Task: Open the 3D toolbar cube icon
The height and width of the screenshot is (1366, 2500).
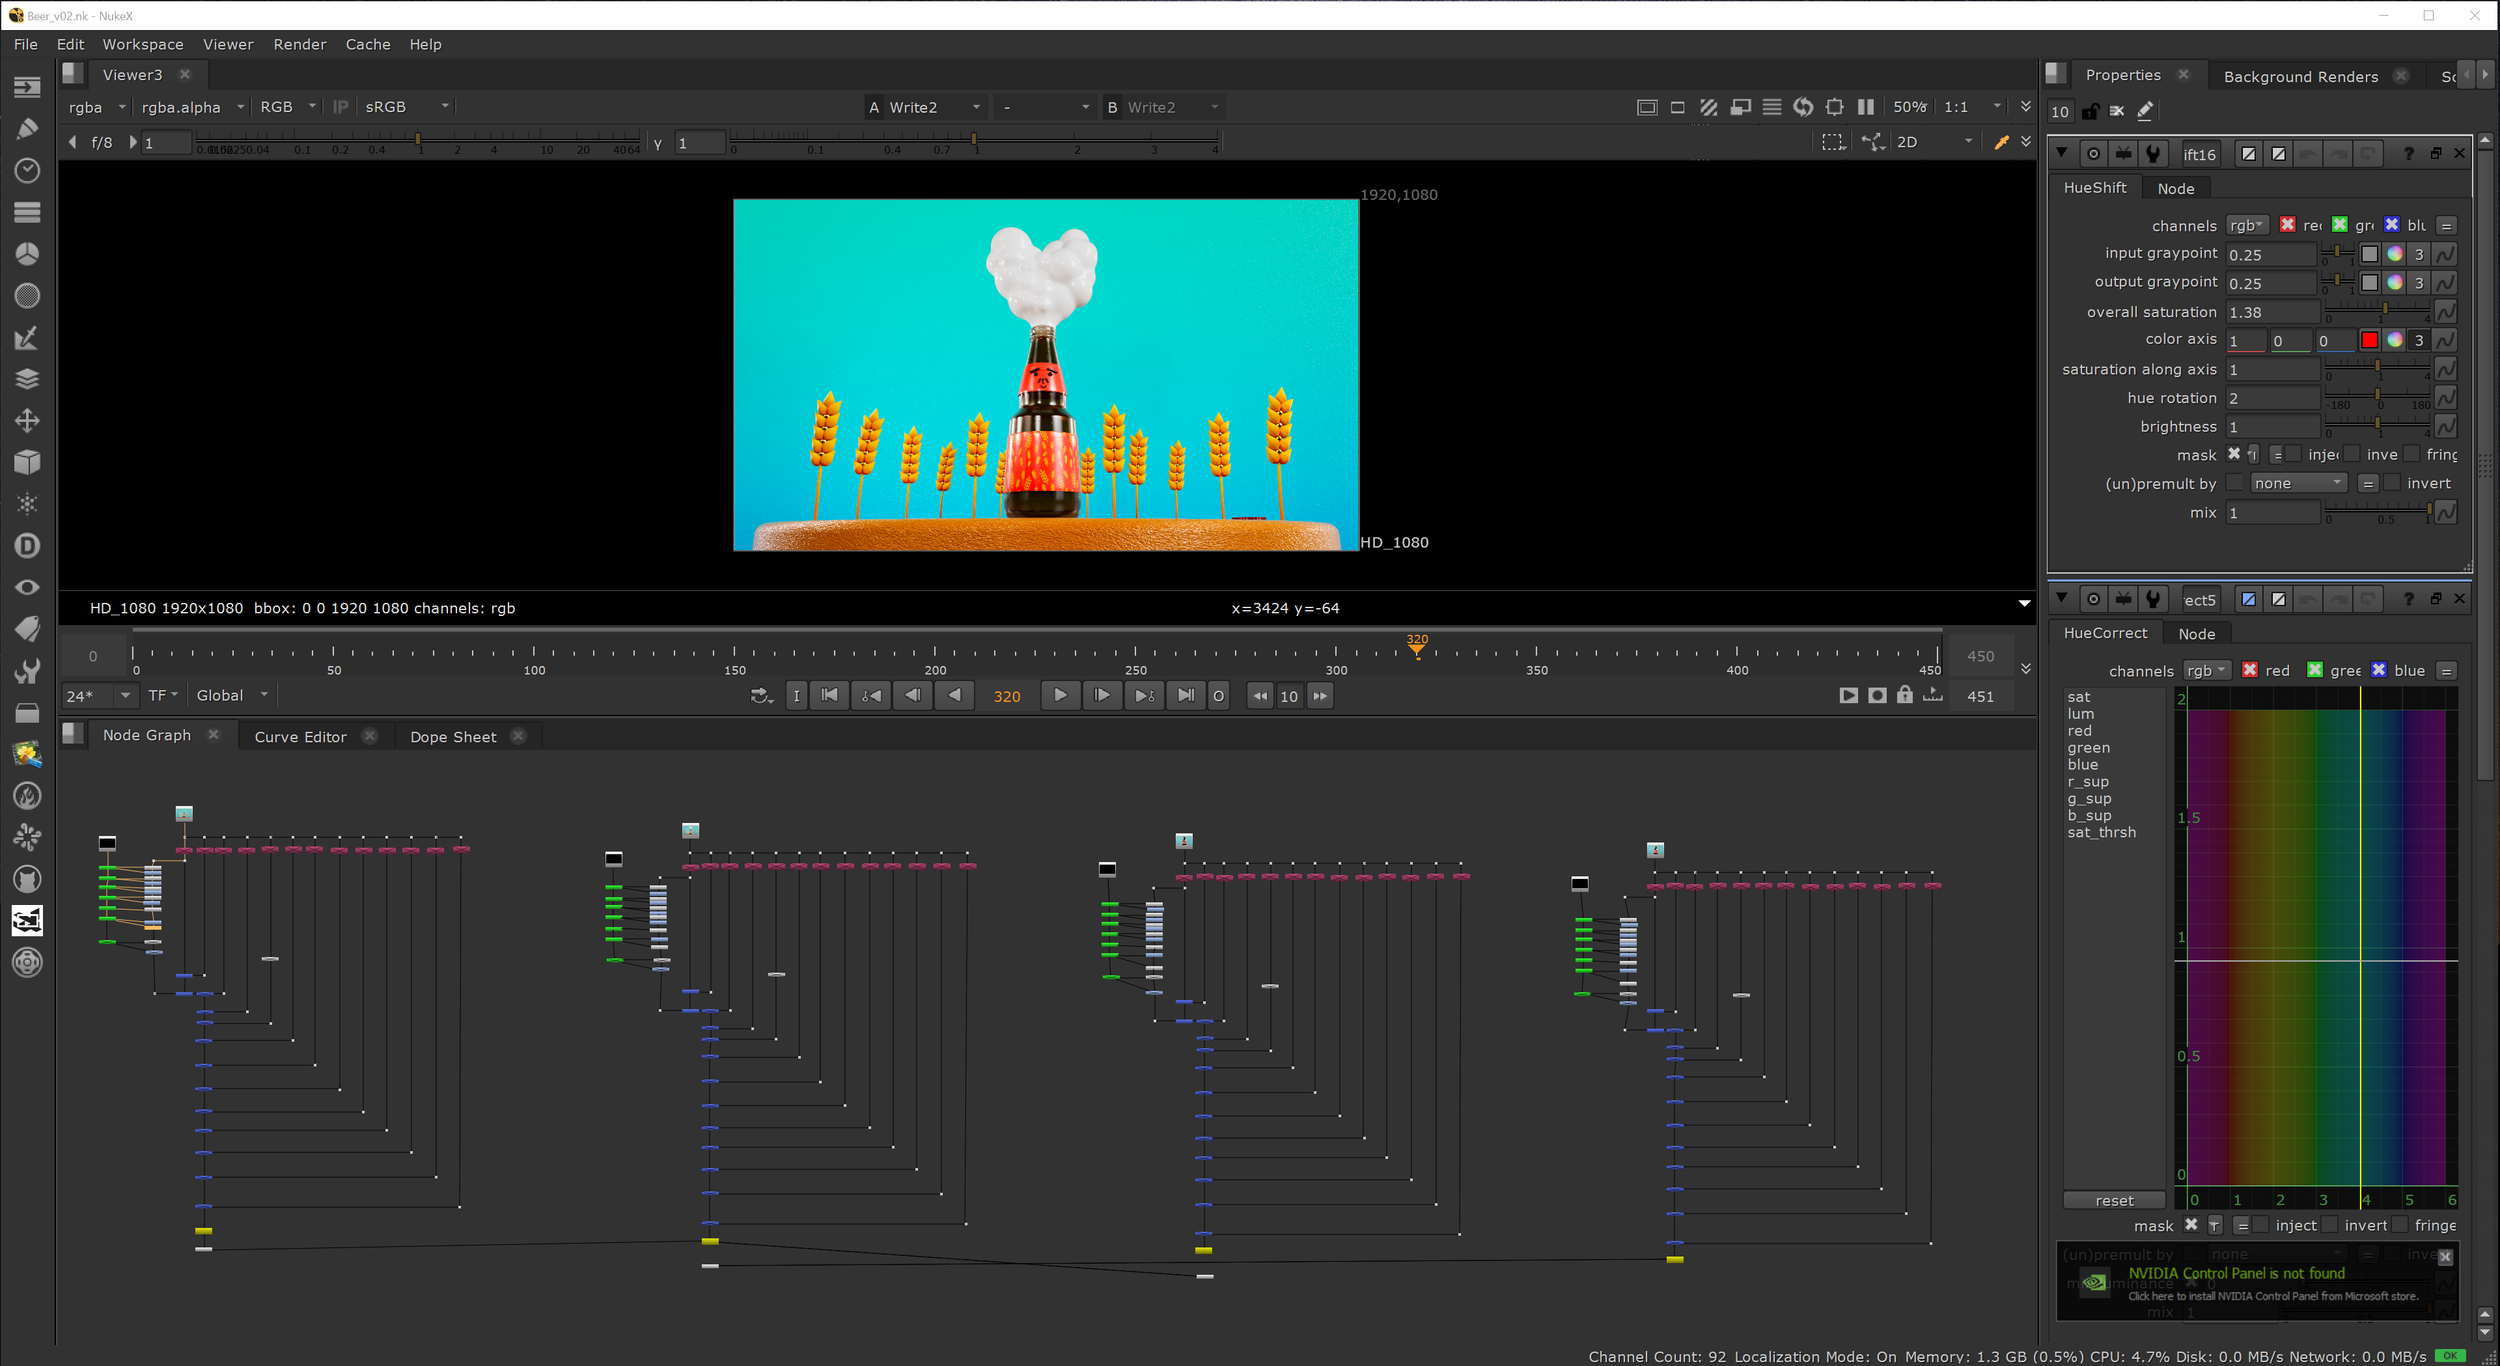Action: (x=27, y=462)
